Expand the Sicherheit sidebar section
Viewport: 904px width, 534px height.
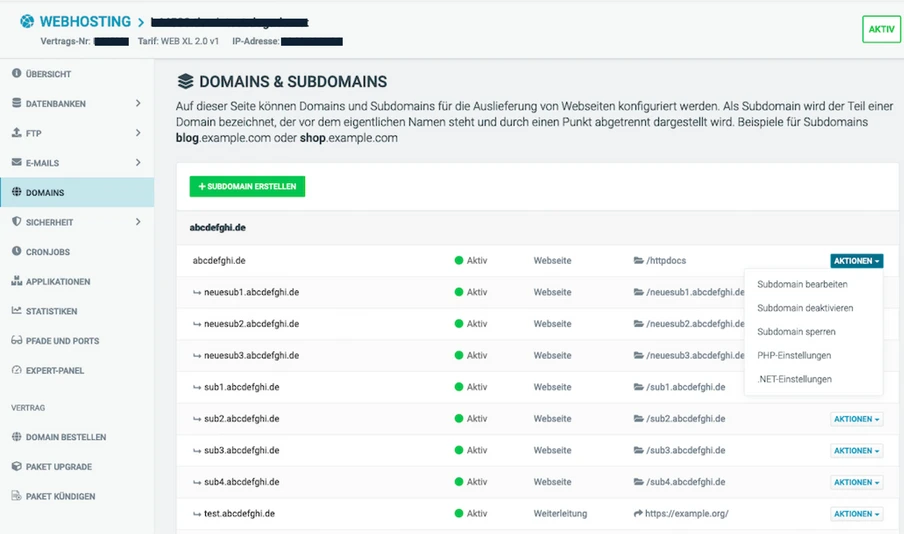click(138, 222)
